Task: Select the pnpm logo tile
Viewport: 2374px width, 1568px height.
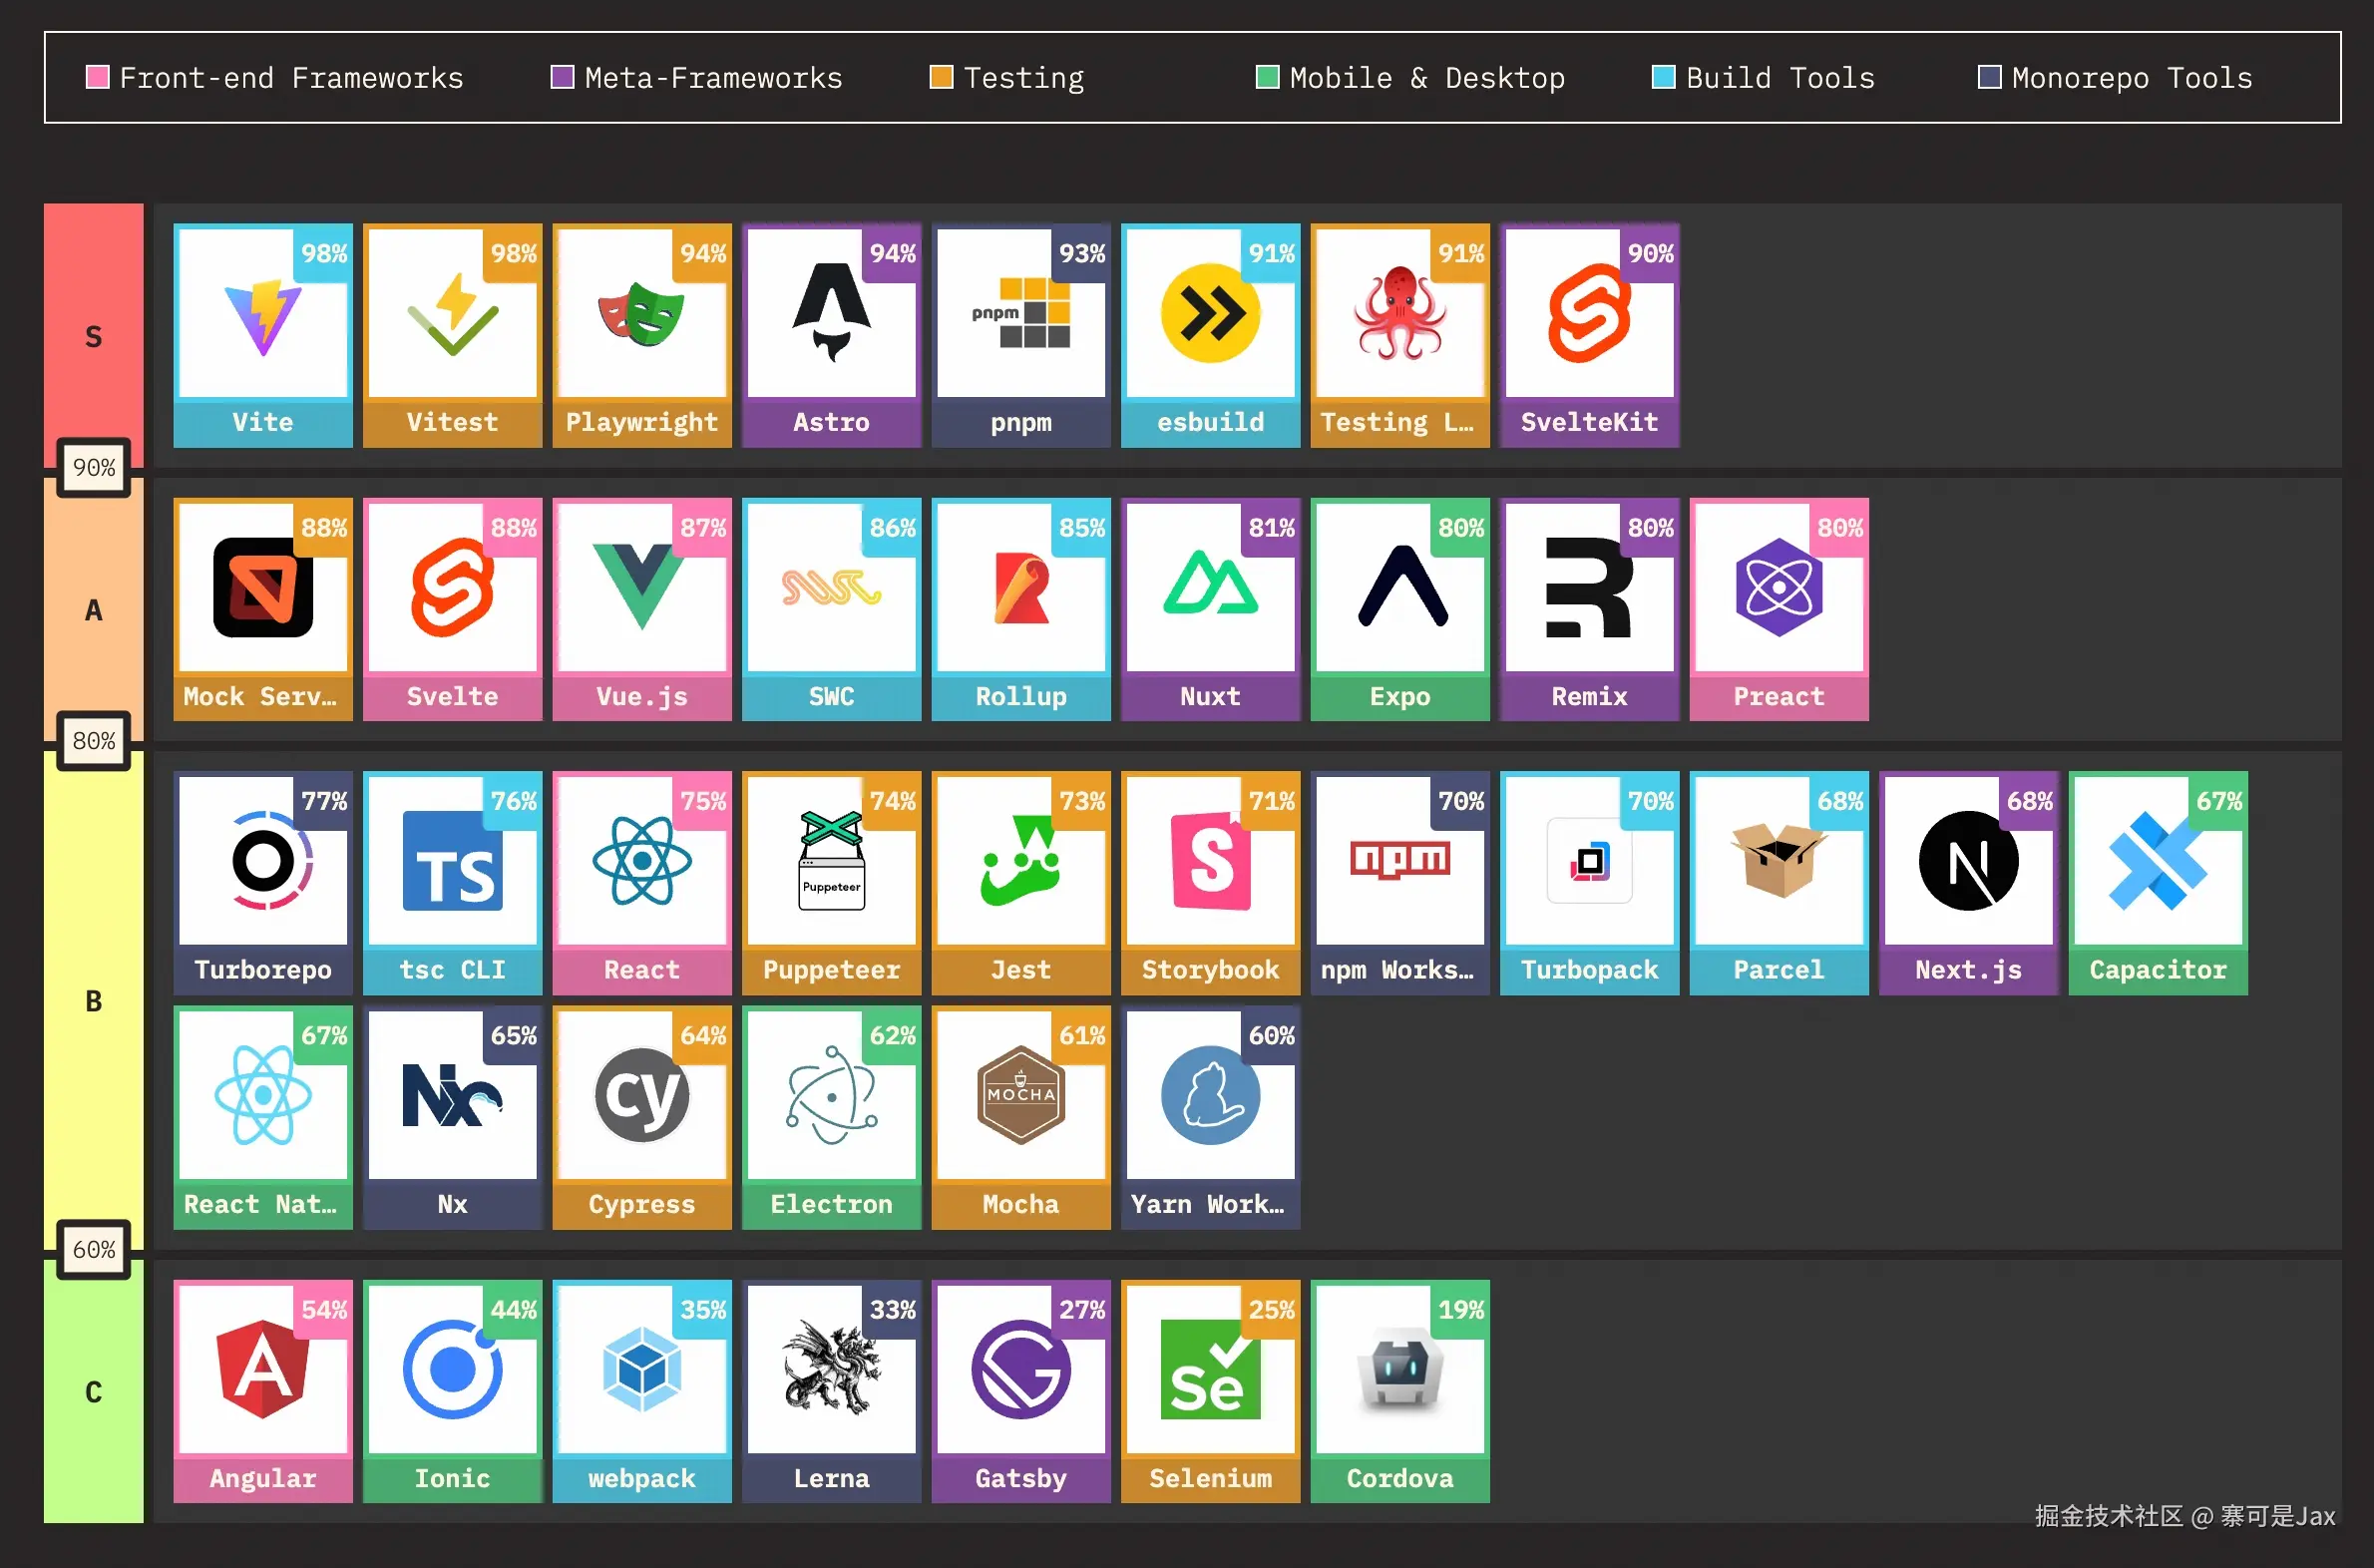Action: point(1020,314)
